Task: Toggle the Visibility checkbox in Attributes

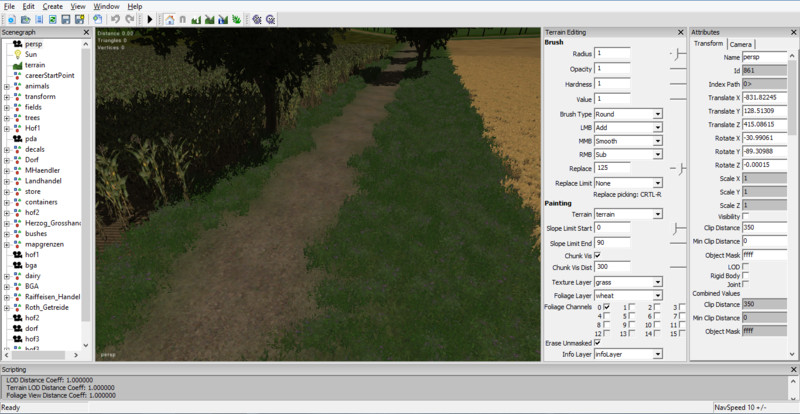Action: [745, 216]
